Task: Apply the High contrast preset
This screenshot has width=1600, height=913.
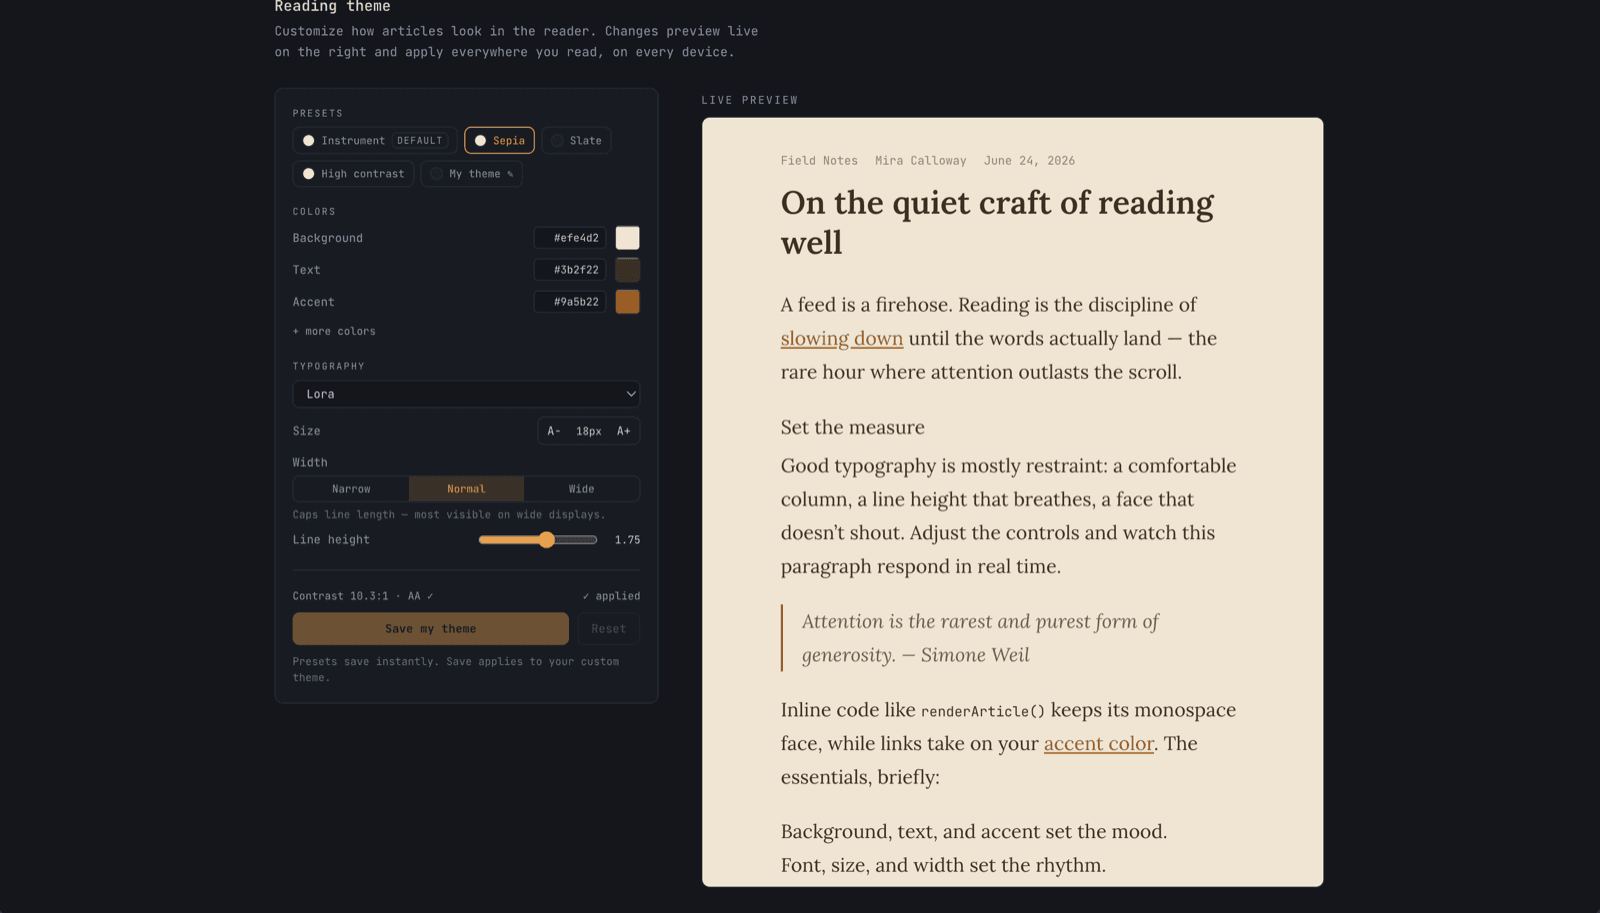Action: [353, 174]
